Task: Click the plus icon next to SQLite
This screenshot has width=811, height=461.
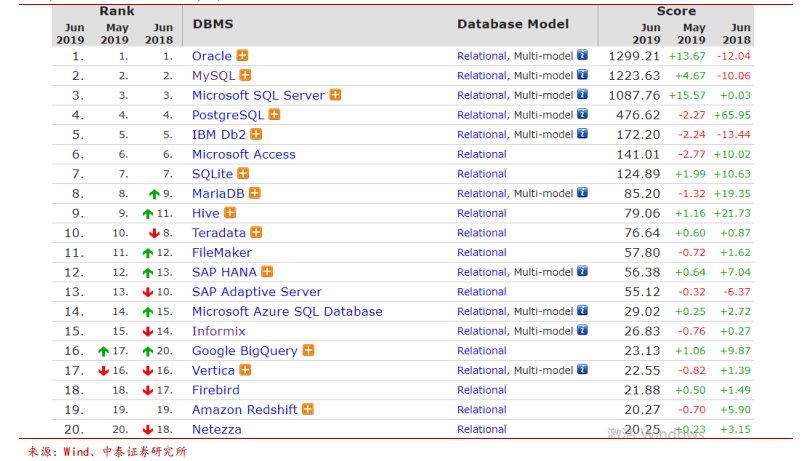Action: point(243,173)
